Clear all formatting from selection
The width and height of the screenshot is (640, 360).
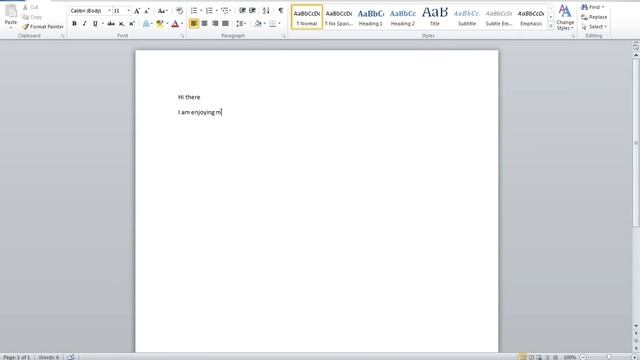(x=179, y=11)
